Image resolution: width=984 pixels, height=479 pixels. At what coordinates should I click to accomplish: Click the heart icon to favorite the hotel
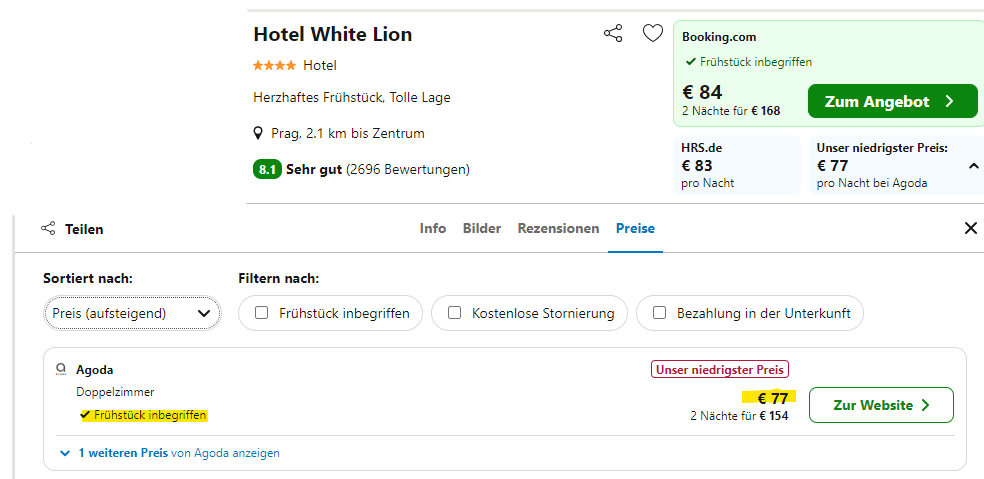pyautogui.click(x=652, y=34)
